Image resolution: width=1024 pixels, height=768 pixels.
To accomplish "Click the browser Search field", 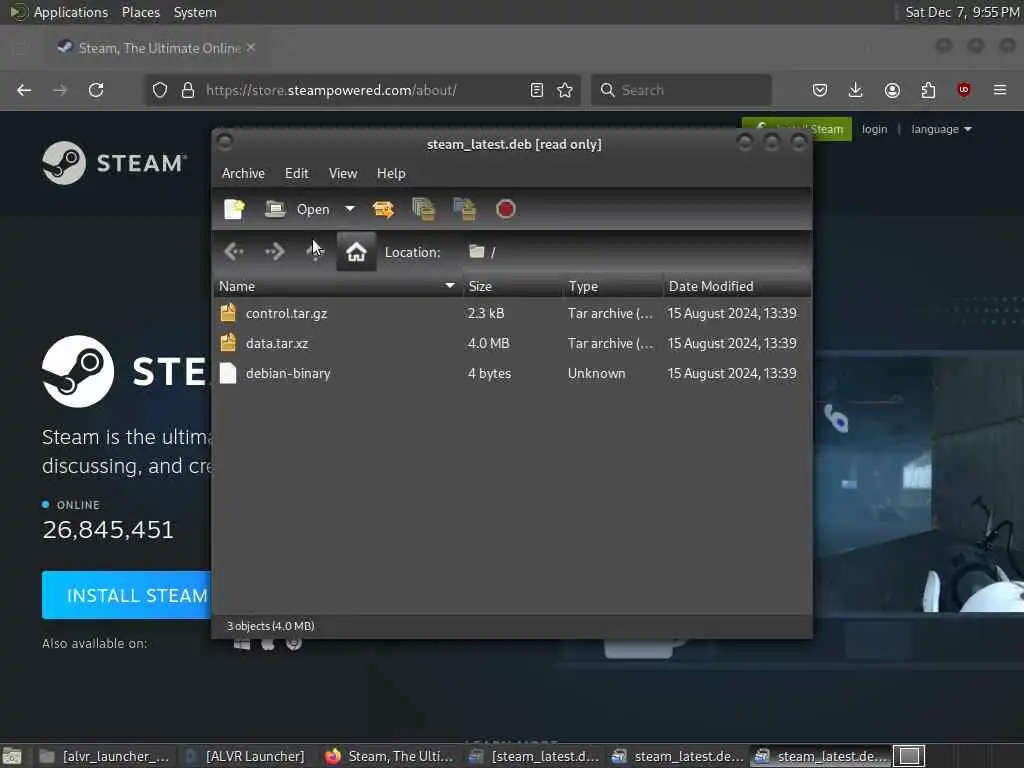I will pos(681,90).
